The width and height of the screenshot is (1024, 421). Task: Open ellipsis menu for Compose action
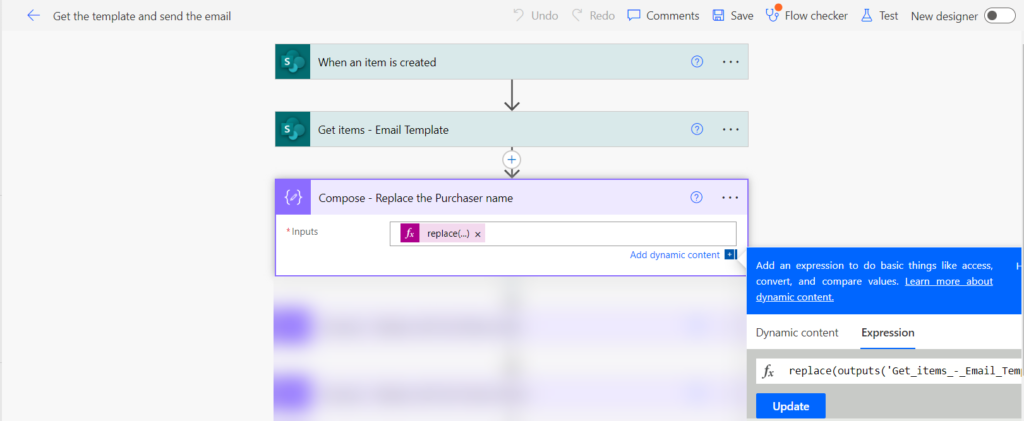click(x=730, y=197)
